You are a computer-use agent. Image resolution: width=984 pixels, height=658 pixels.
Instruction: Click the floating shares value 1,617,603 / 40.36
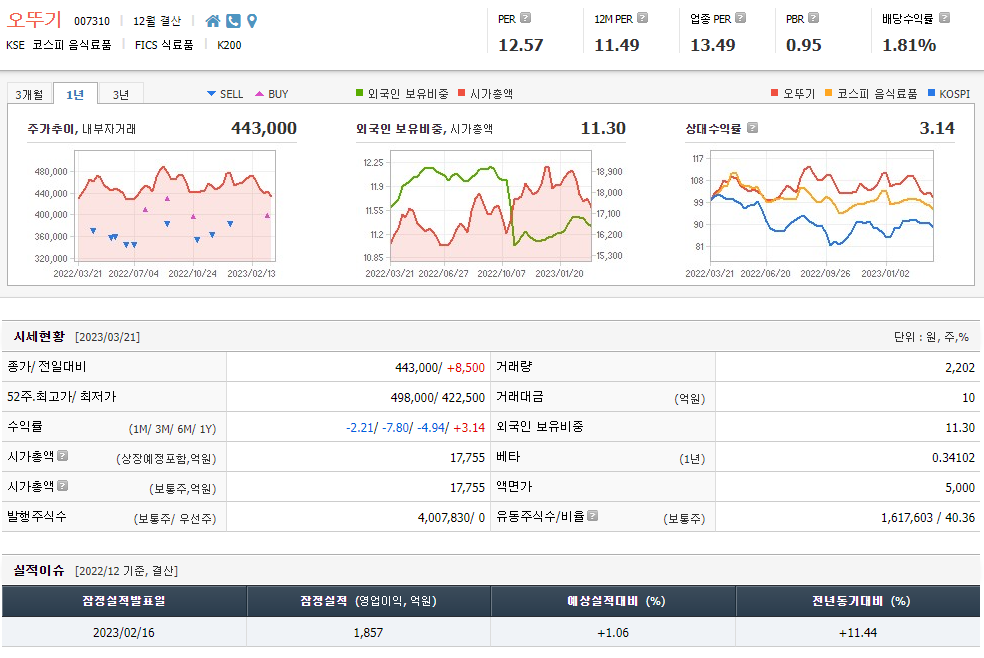pos(928,517)
